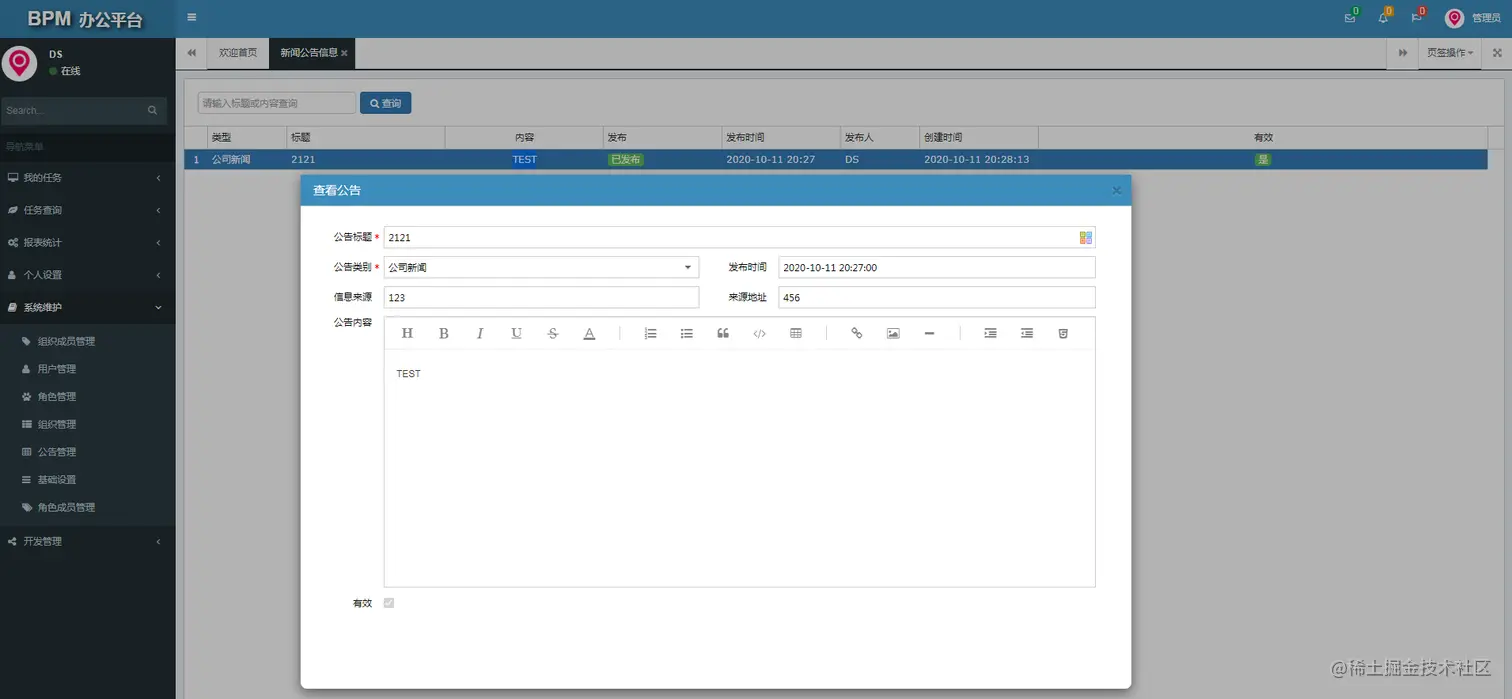Open the bell notifications icon

coord(1384,18)
